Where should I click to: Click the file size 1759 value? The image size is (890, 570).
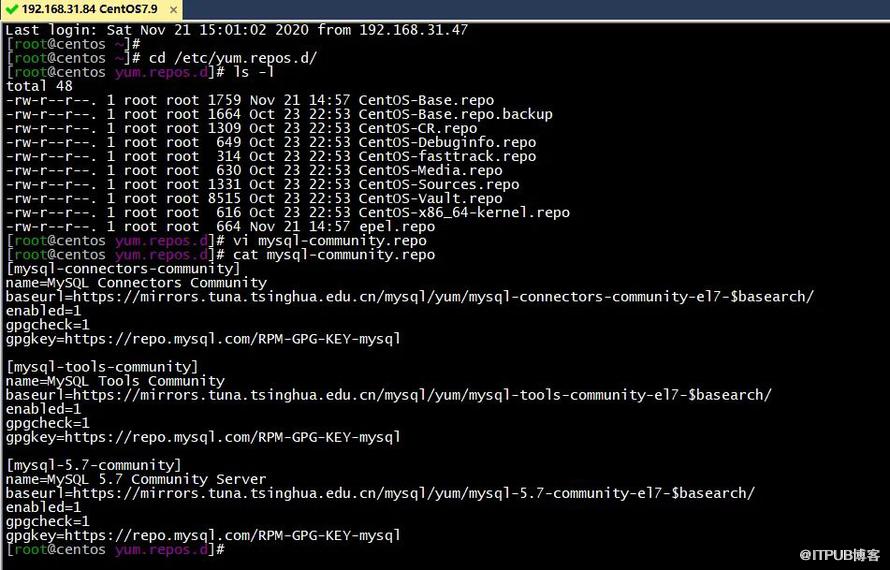[224, 100]
